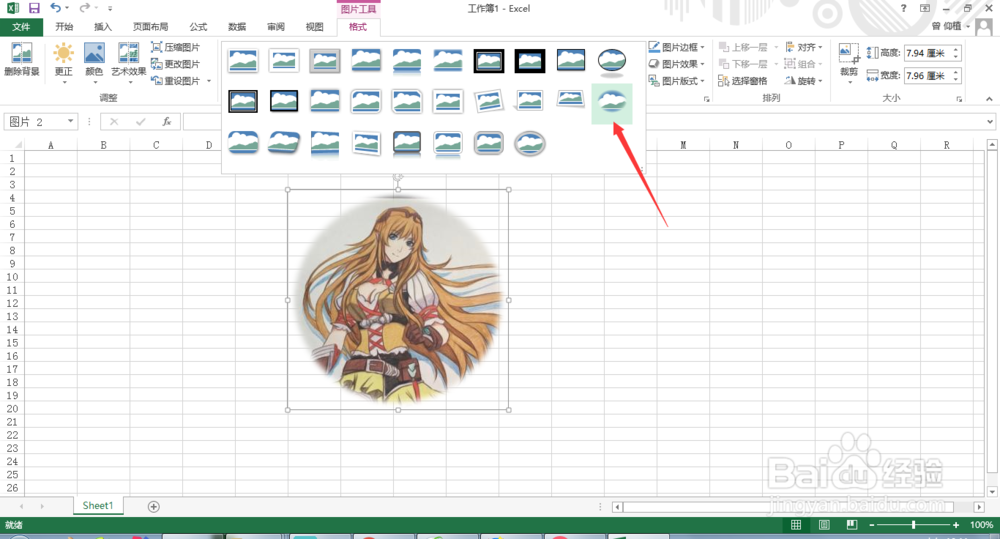Open the Selection Pane (选择窗格)

742,81
